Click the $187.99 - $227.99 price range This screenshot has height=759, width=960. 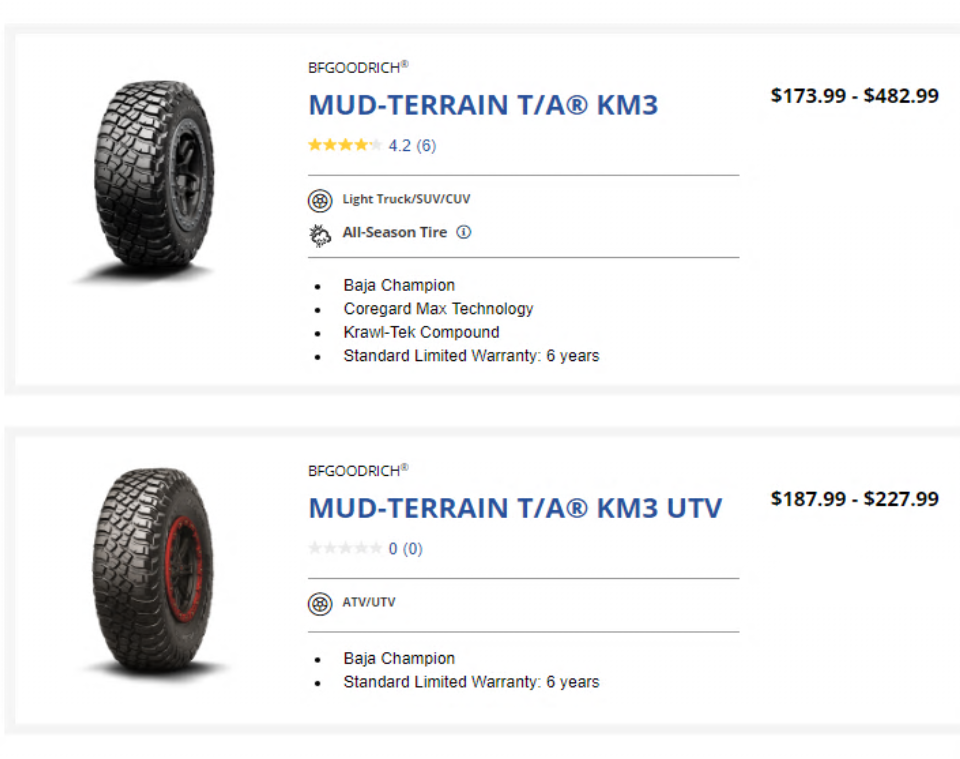tap(854, 499)
